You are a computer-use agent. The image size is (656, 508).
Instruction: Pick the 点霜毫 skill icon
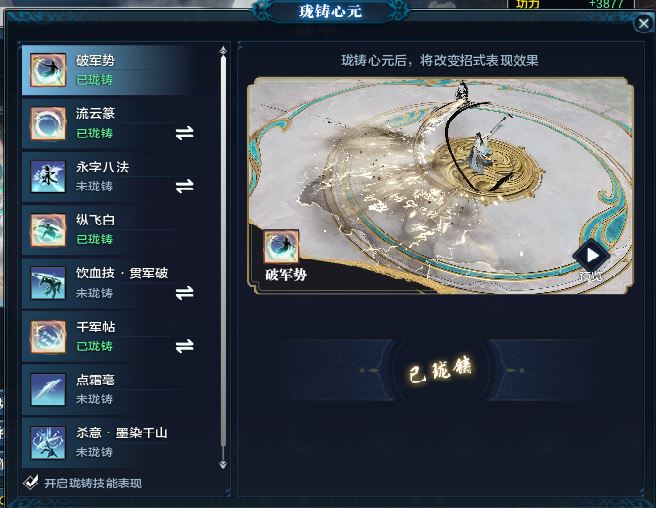pos(48,390)
